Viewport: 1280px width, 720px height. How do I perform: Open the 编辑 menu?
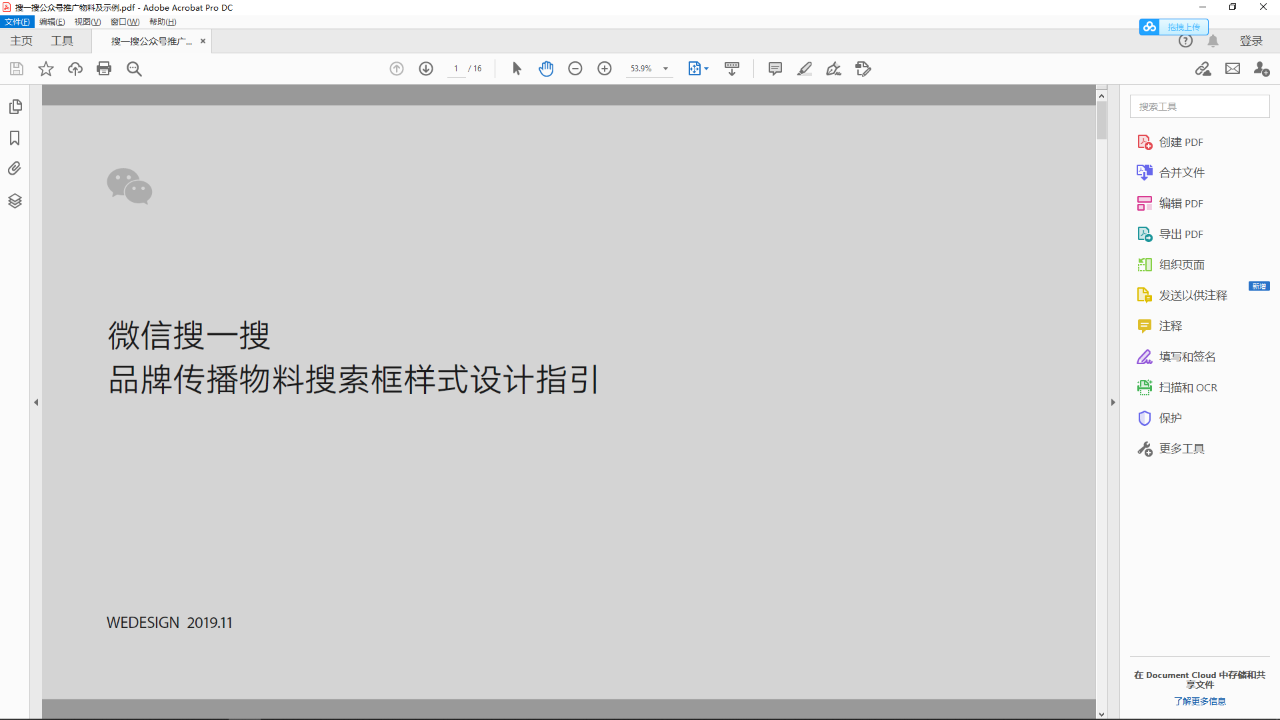[52, 22]
